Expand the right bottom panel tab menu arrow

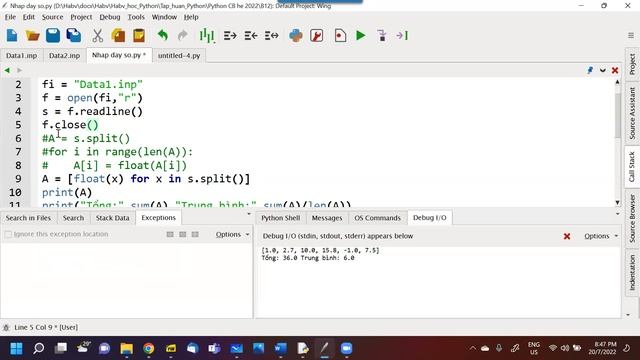618,214
